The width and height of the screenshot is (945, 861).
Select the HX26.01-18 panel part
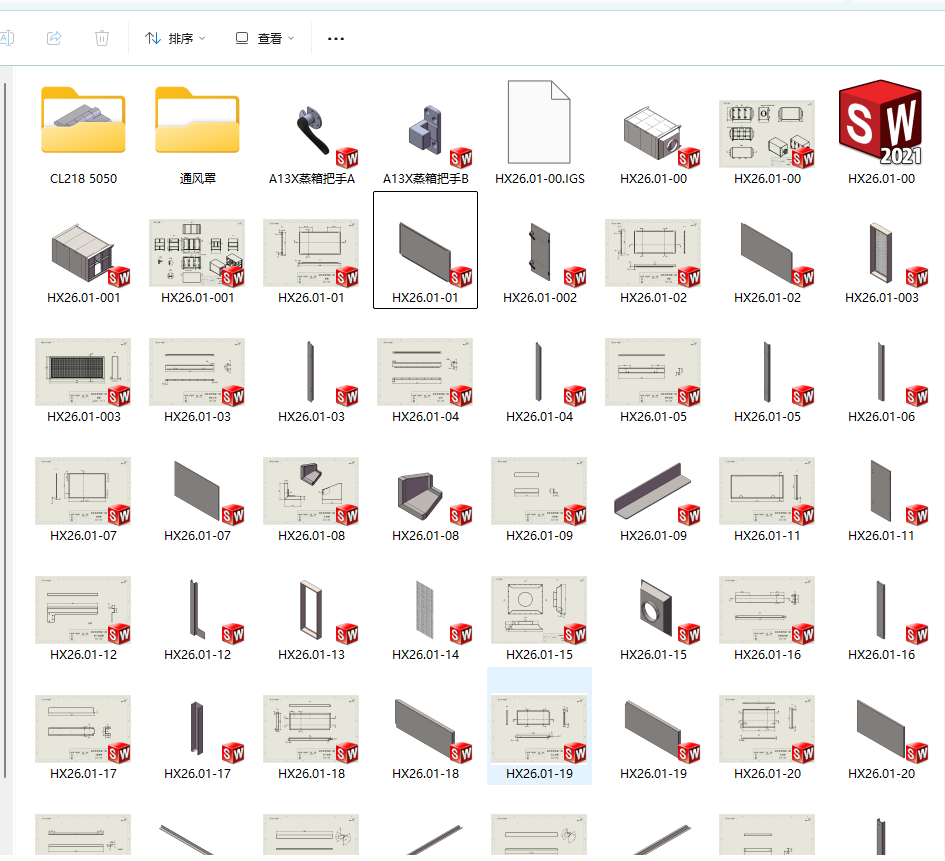point(425,728)
